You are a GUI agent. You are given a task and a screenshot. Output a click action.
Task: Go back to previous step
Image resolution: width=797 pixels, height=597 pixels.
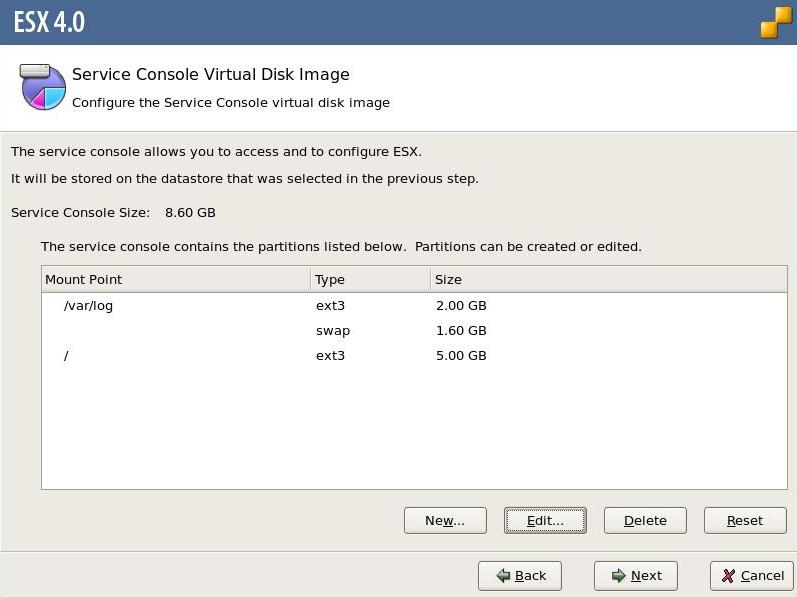(x=520, y=576)
